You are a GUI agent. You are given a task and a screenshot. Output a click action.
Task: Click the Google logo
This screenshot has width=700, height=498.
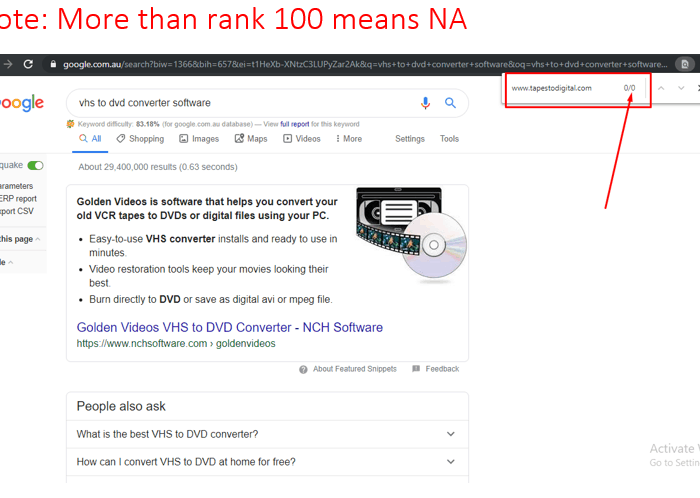pyautogui.click(x=21, y=104)
